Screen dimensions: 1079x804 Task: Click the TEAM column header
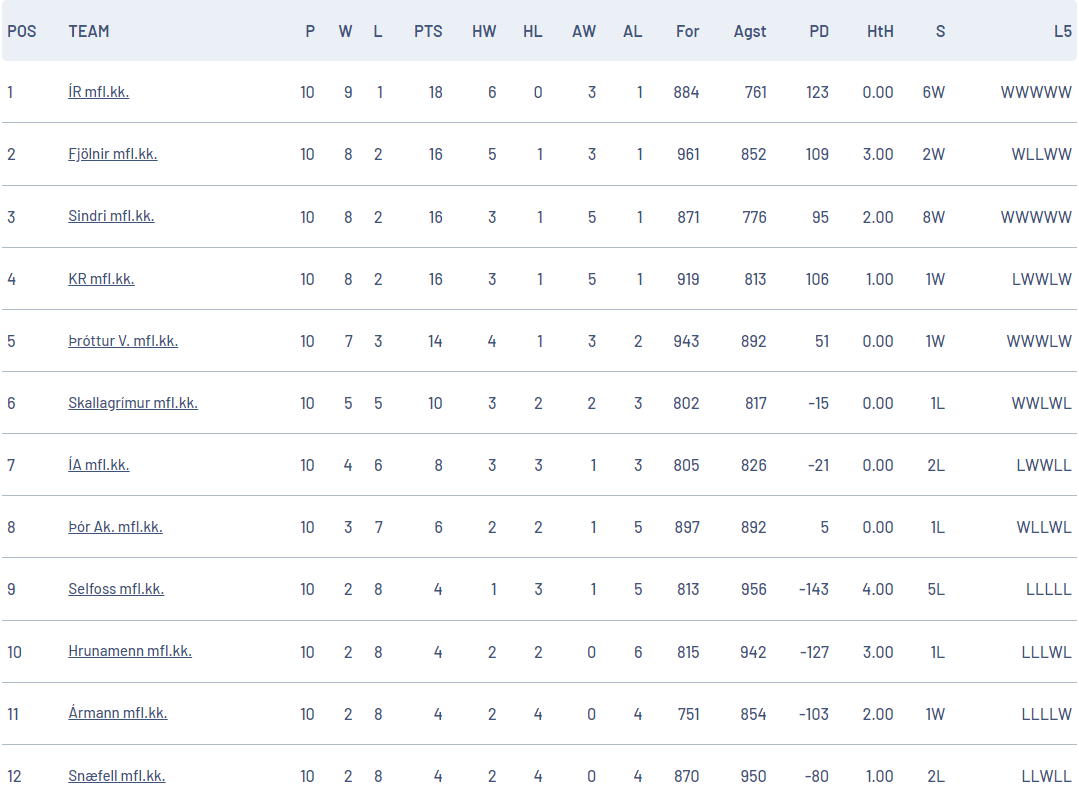pyautogui.click(x=89, y=32)
